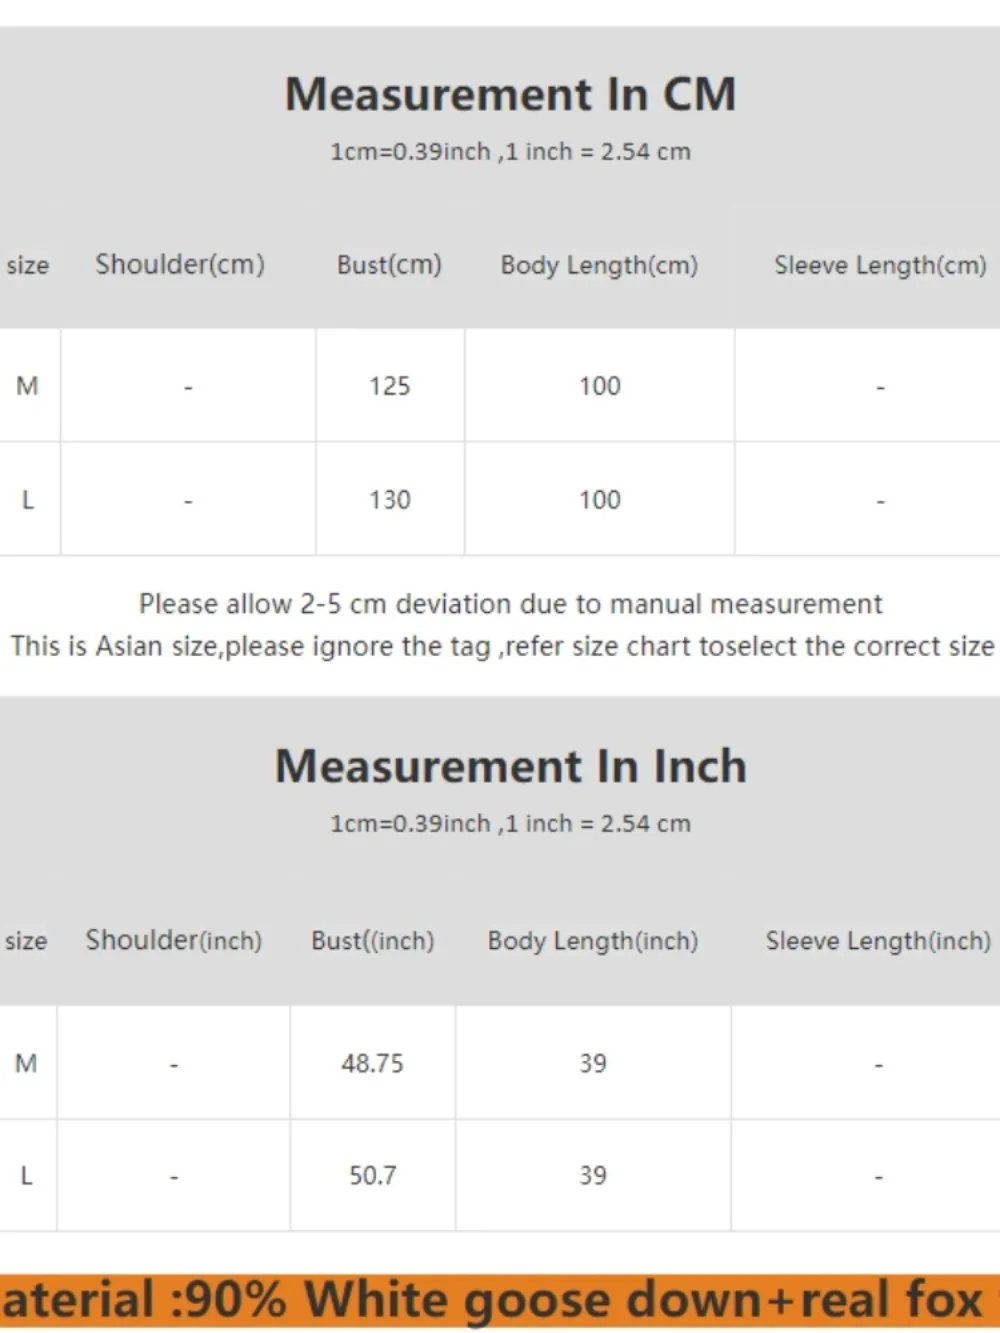Select the Body Length(inch) column header

592,941
